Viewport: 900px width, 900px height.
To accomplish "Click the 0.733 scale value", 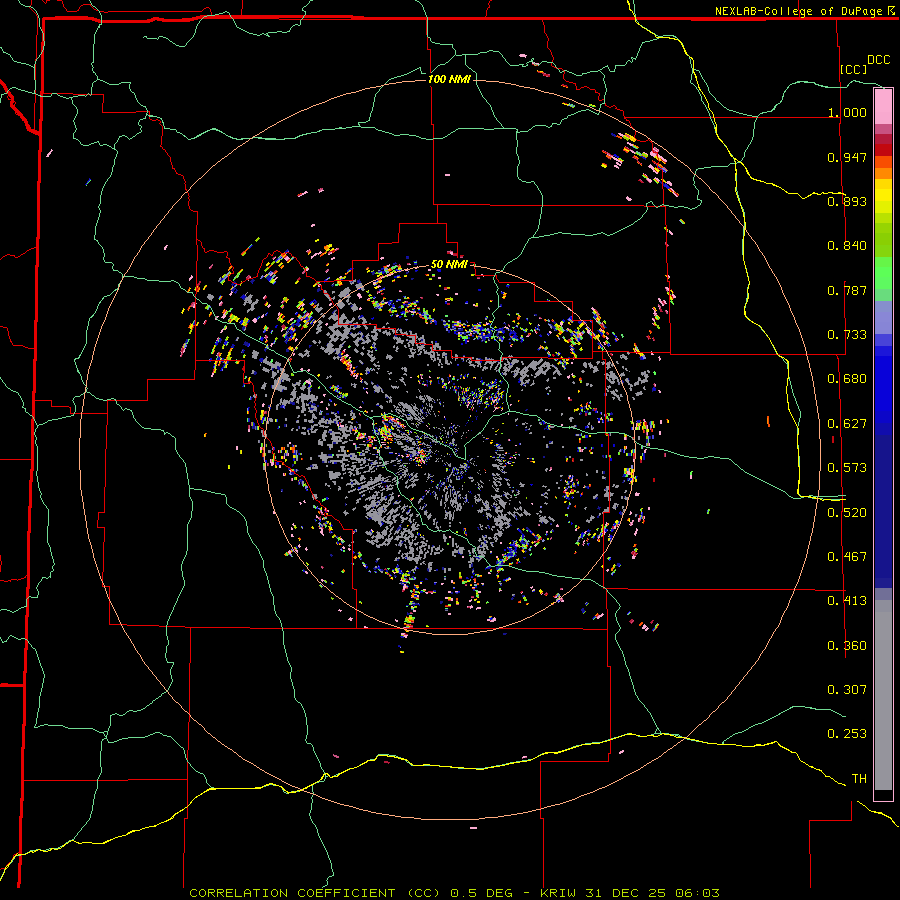I will point(847,335).
